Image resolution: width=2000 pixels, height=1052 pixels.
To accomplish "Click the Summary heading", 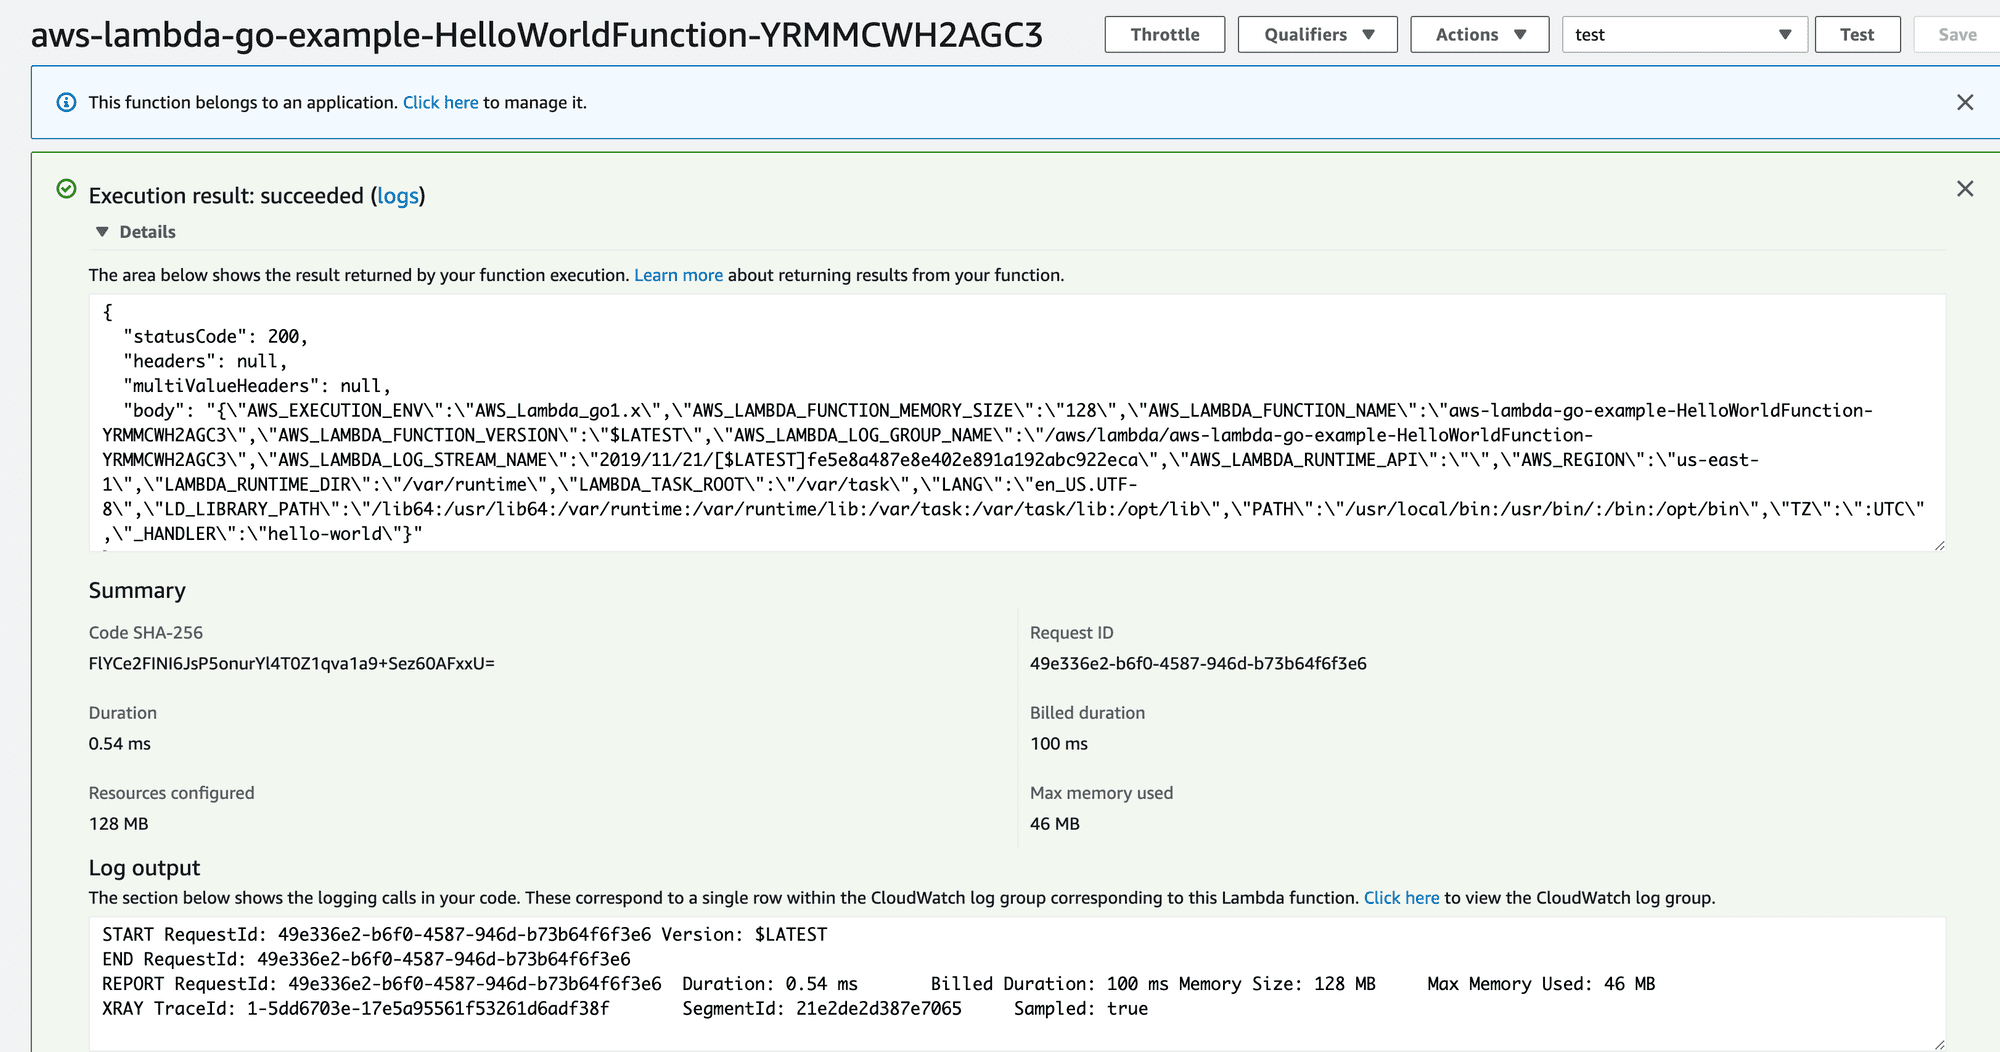I will (x=137, y=591).
